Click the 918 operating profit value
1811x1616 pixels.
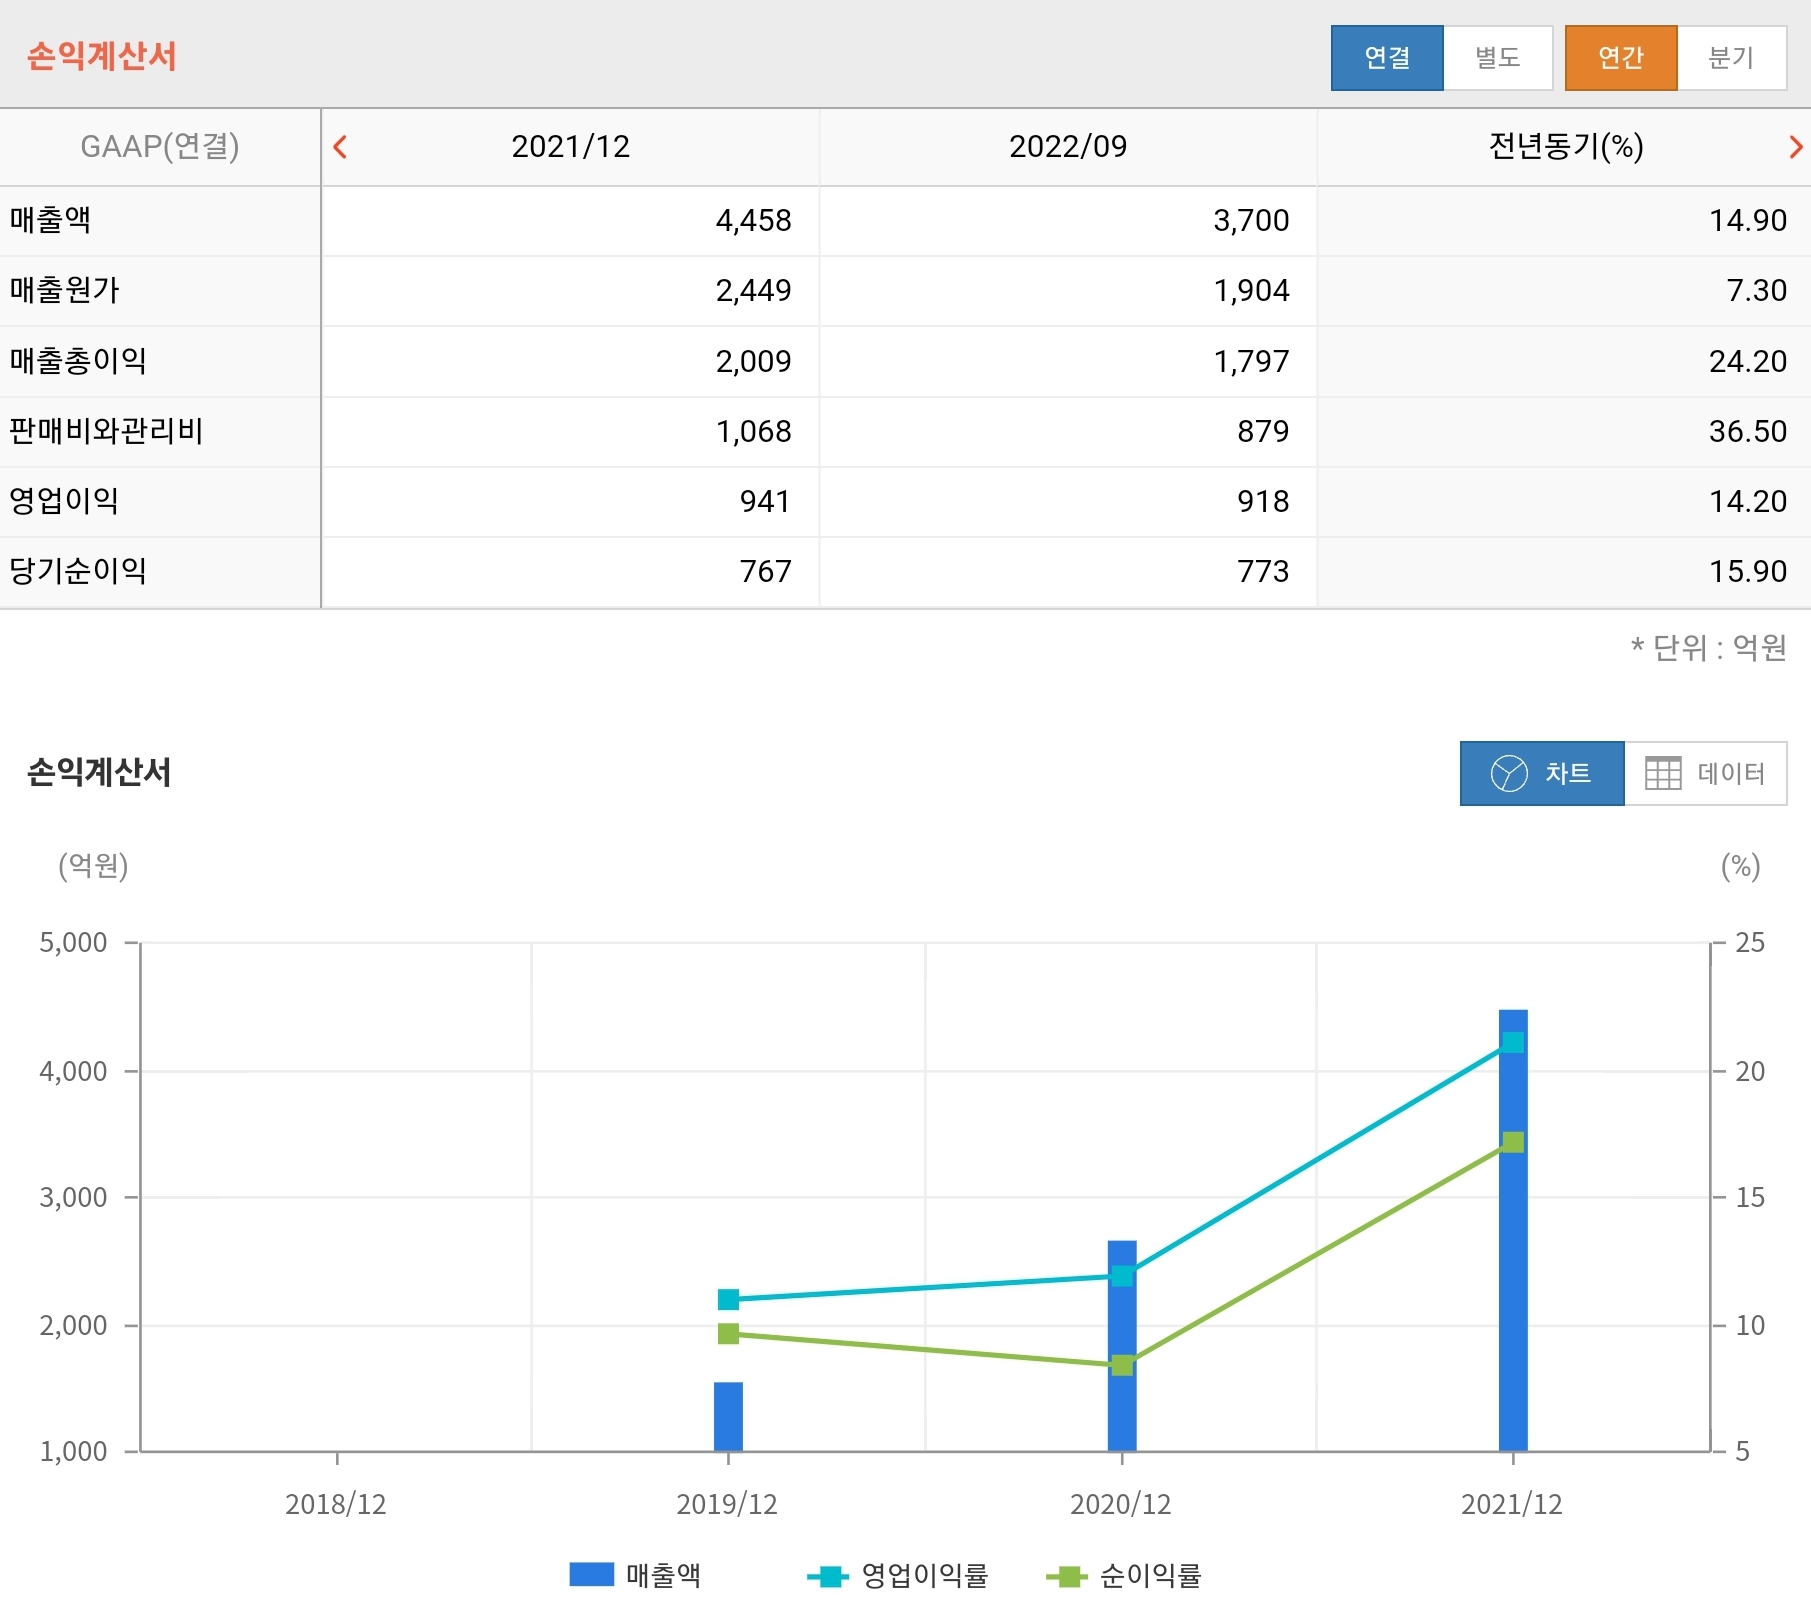[x=1263, y=501]
